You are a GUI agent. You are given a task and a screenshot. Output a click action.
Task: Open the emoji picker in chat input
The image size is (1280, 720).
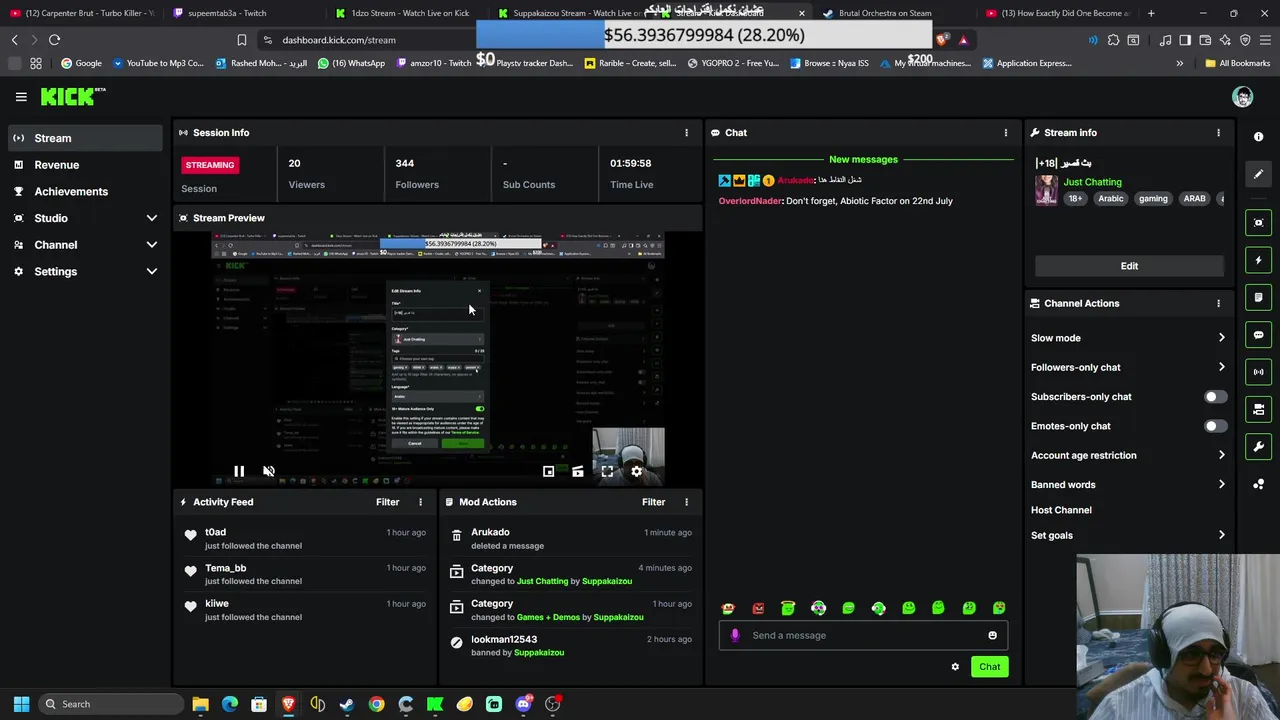coord(992,635)
